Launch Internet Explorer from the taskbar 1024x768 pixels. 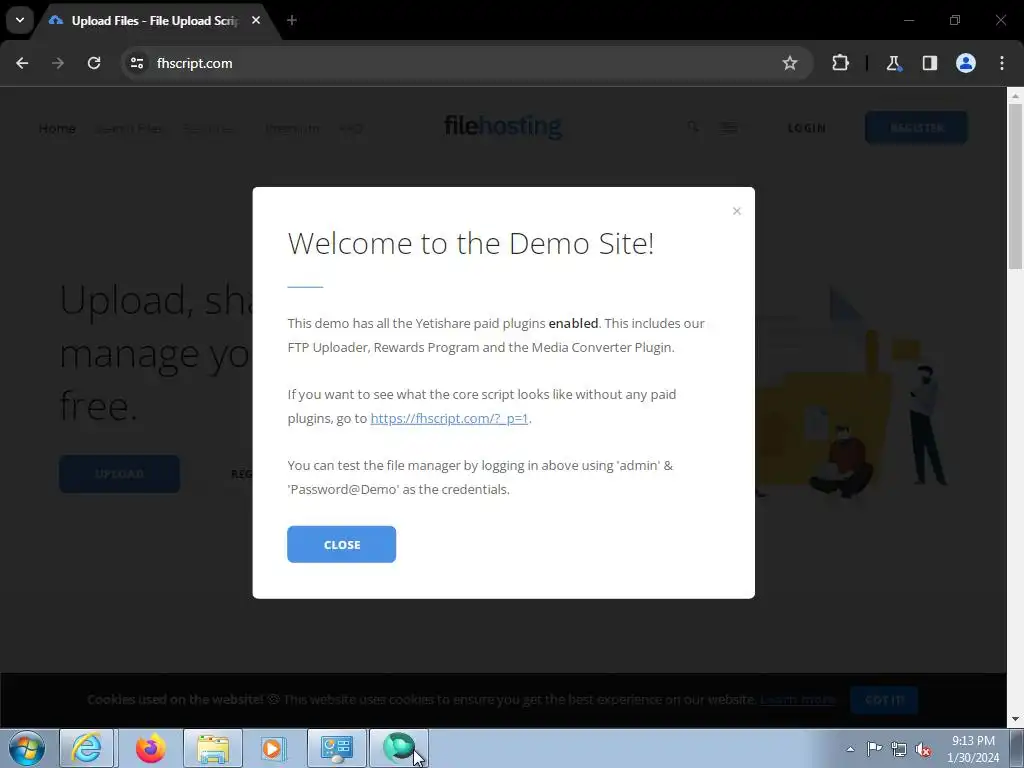87,748
